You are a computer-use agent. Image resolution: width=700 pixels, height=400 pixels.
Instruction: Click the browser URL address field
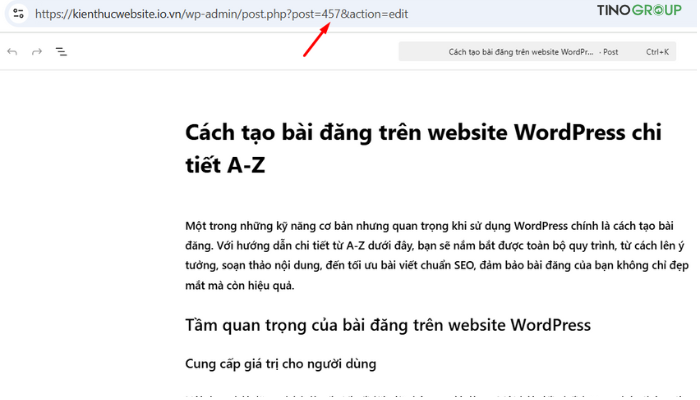click(x=221, y=14)
